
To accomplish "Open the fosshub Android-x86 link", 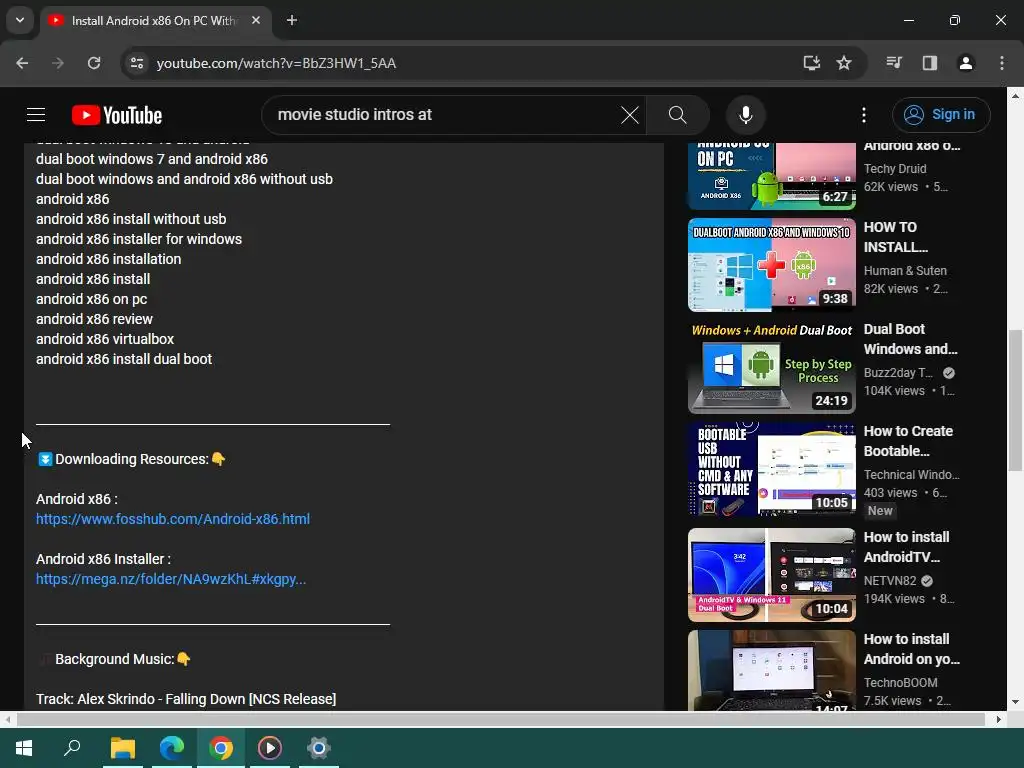I will coord(173,519).
